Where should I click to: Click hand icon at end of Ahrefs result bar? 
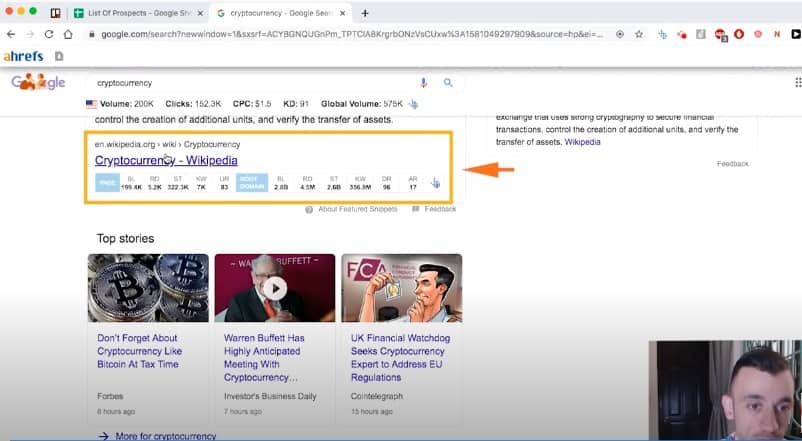[435, 183]
